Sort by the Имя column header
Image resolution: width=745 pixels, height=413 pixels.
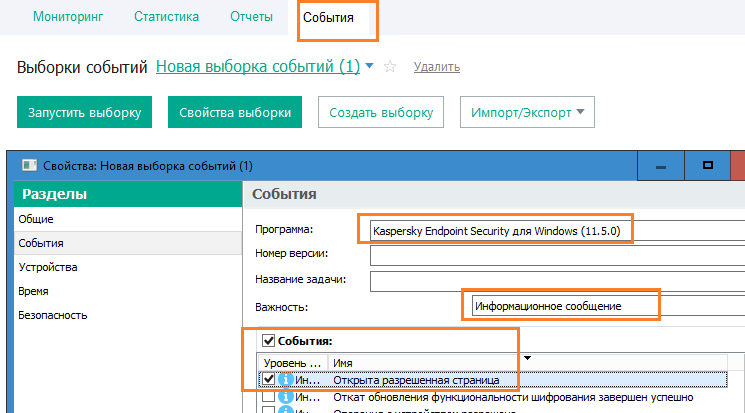(x=527, y=363)
